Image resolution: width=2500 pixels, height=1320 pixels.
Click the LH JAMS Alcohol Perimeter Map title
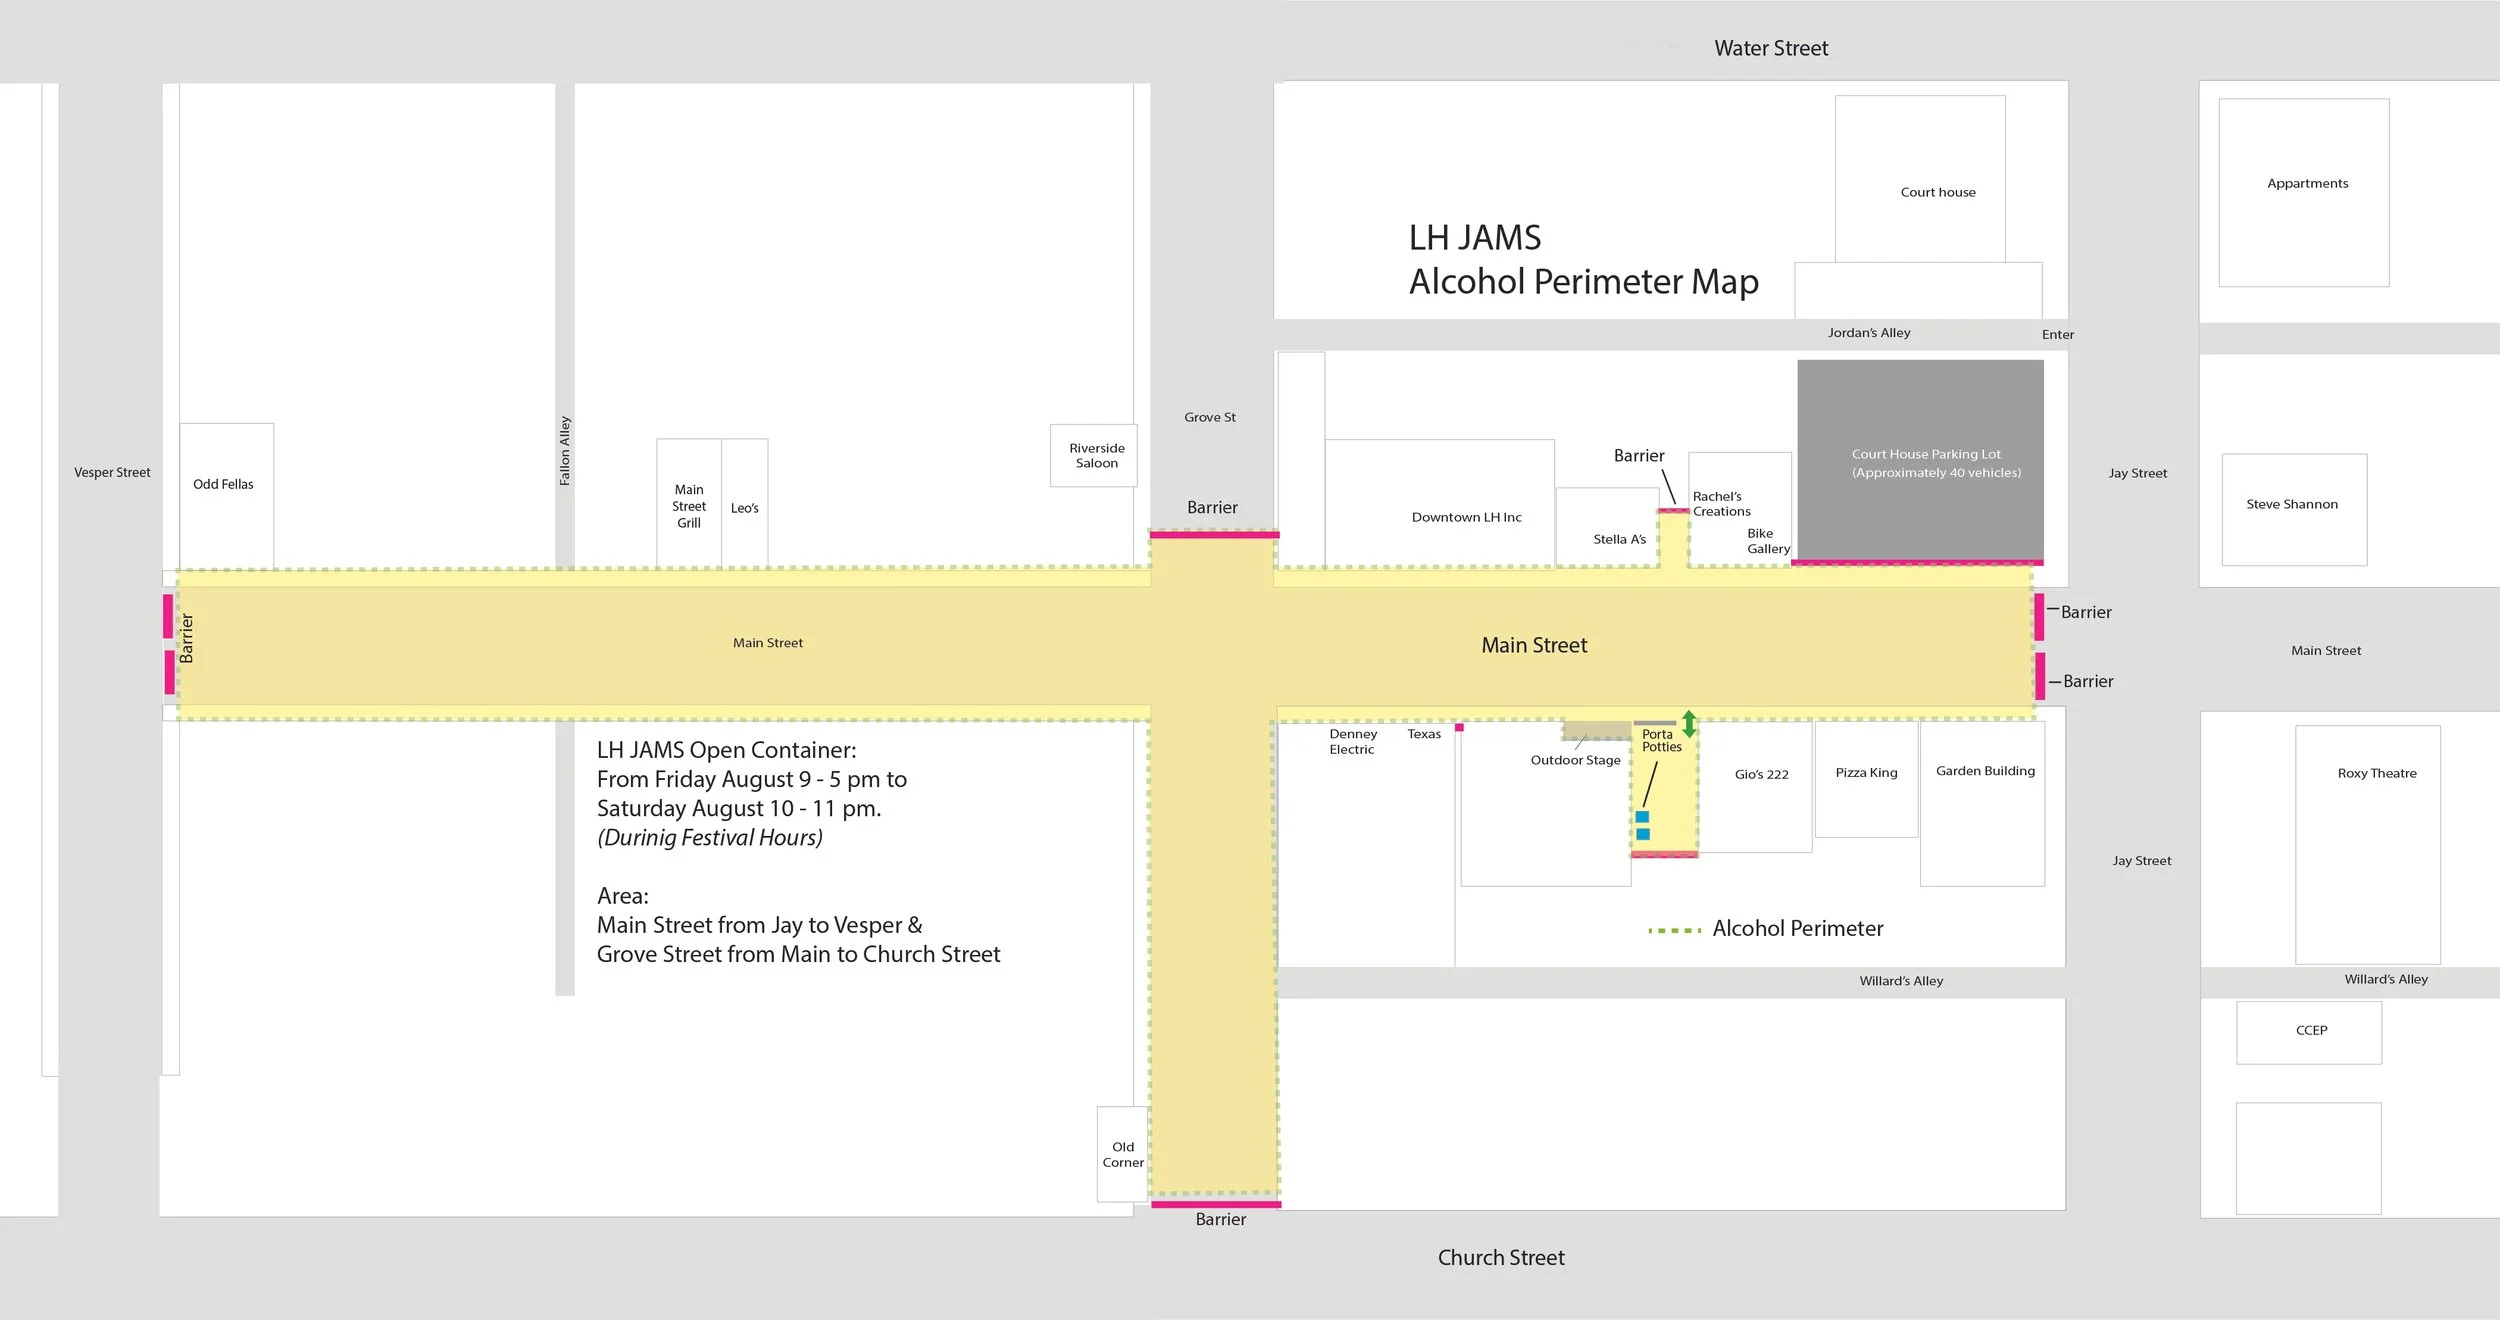(1582, 260)
